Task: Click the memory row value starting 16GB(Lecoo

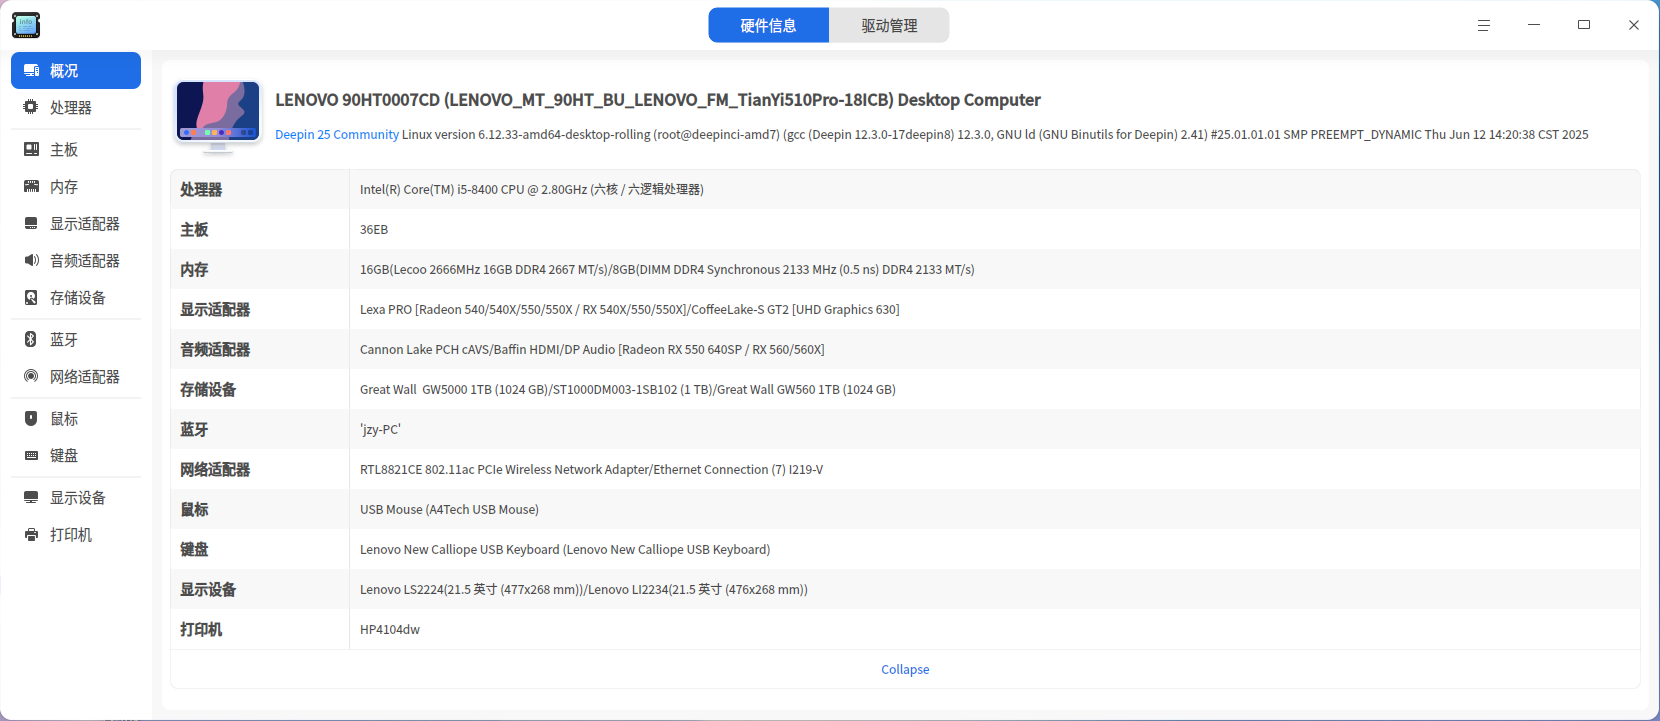Action: [x=667, y=269]
